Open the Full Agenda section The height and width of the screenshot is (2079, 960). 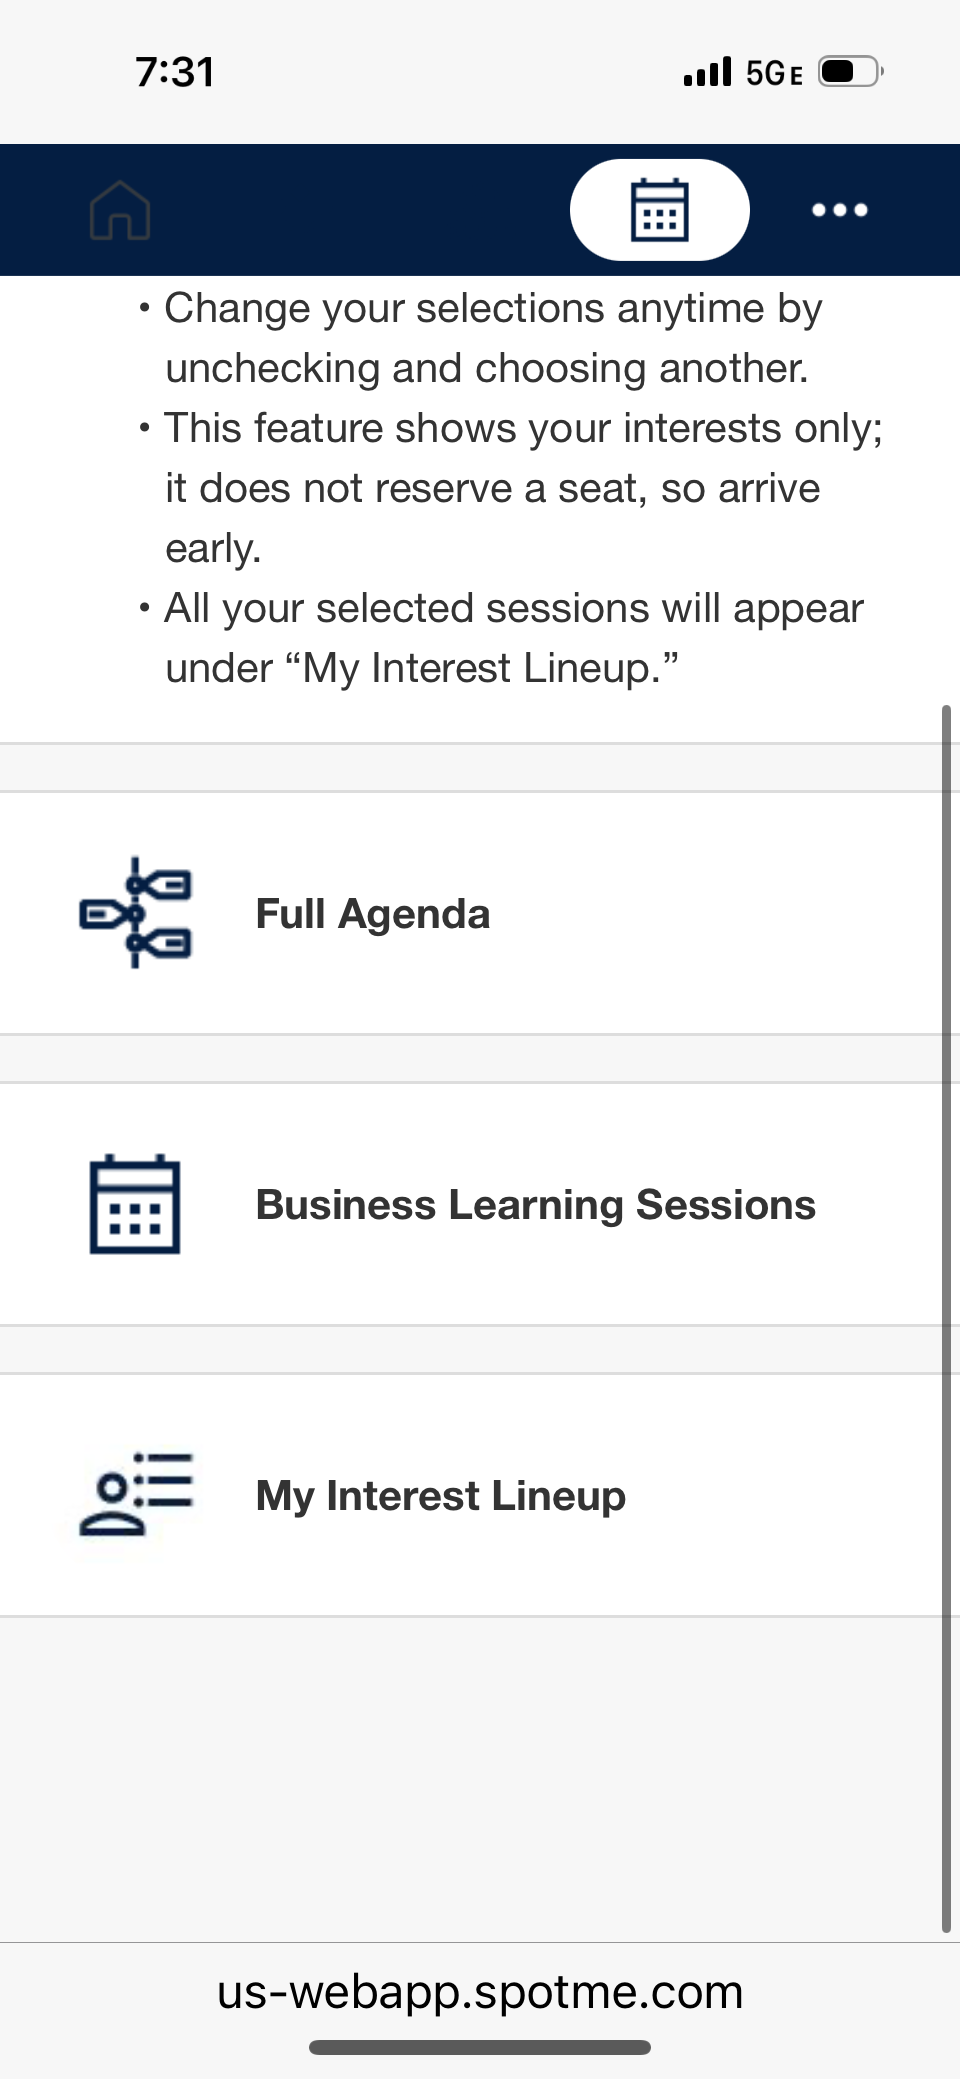(x=372, y=913)
